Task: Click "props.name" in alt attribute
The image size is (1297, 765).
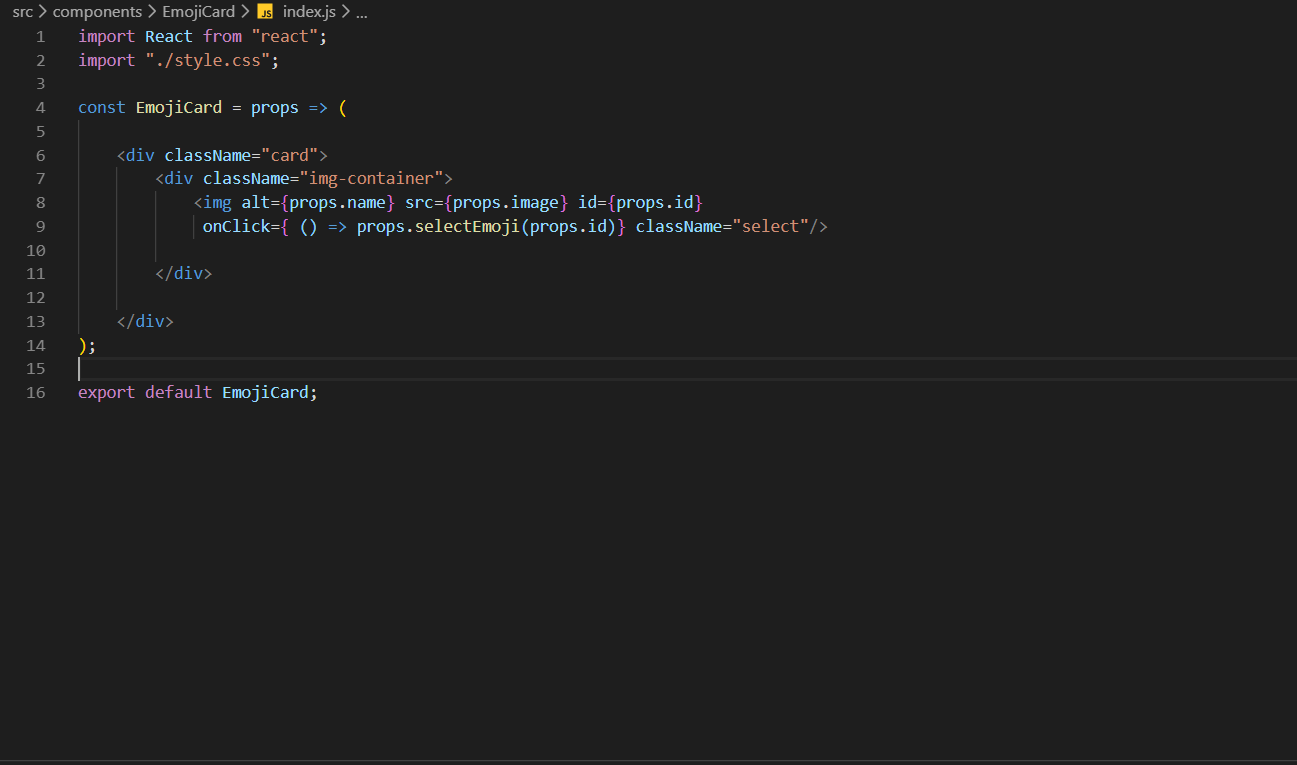Action: click(x=337, y=202)
